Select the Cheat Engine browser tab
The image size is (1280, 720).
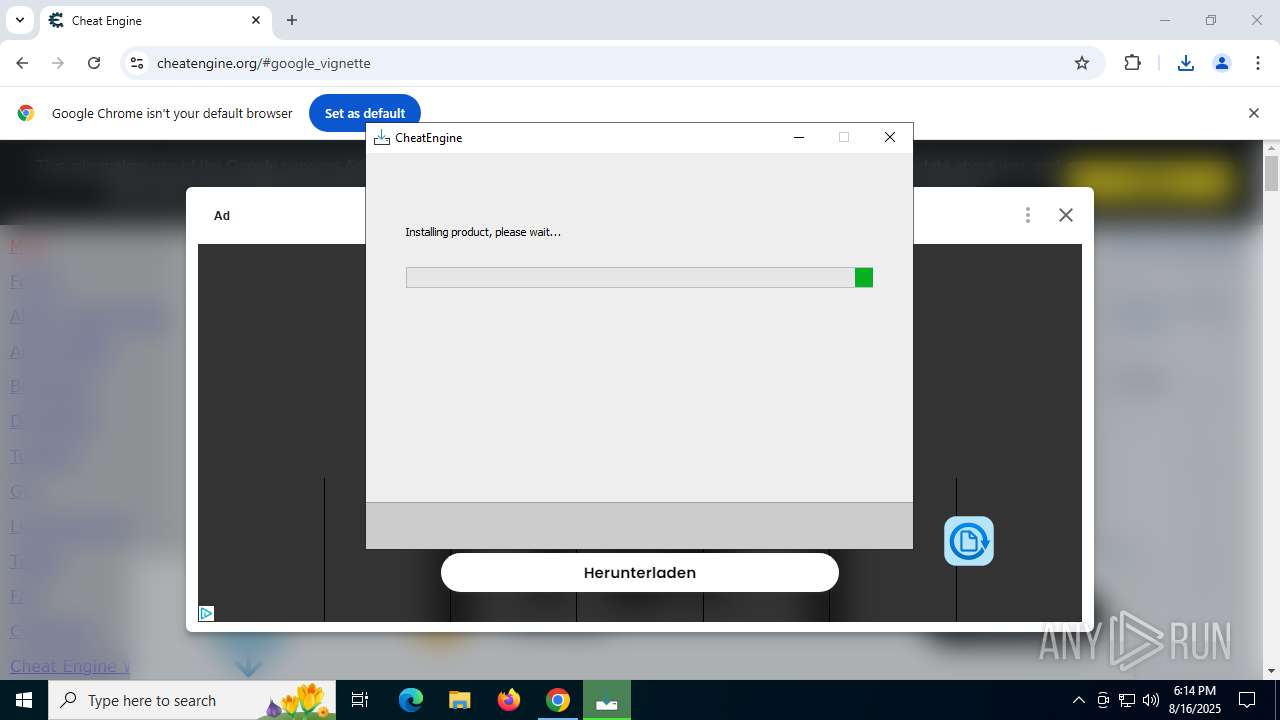(x=155, y=20)
